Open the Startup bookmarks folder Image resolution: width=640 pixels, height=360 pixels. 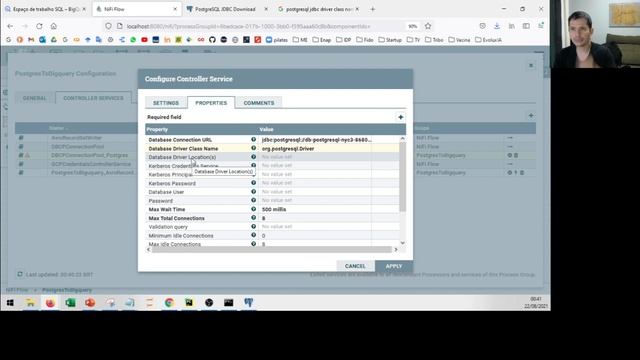[x=390, y=40]
